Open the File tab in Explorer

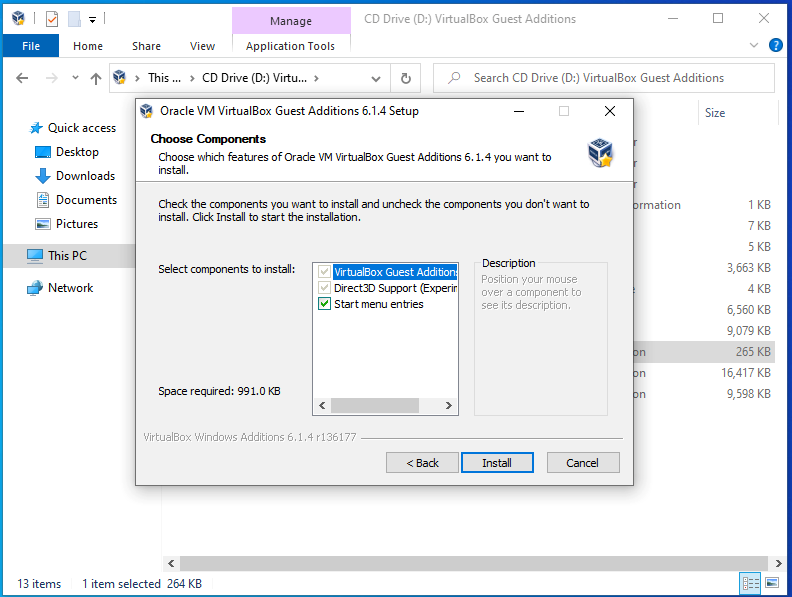click(31, 46)
